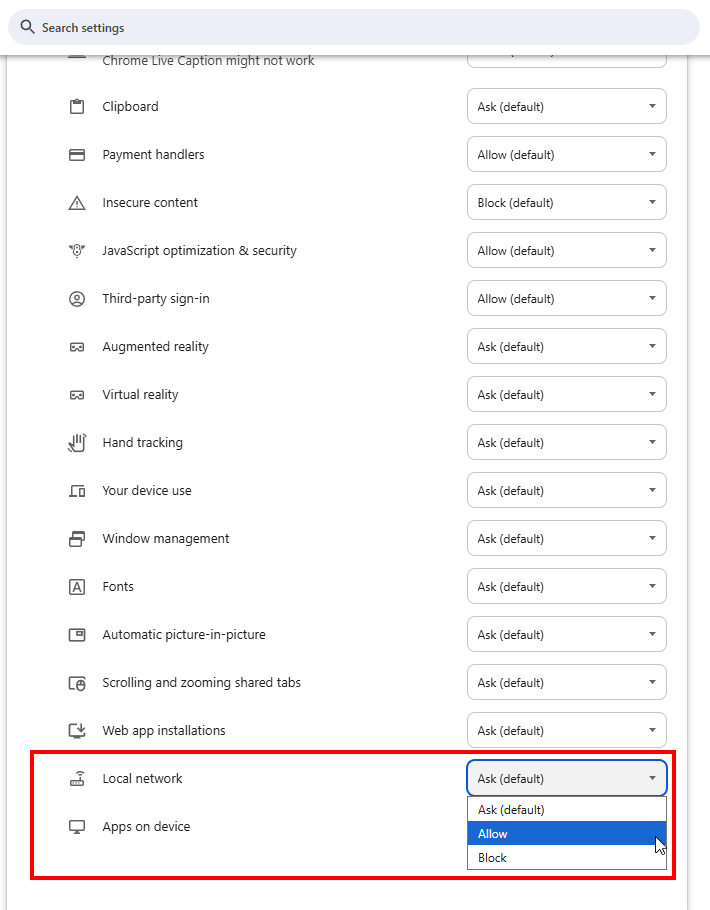Focus the Search settings field
Viewport: 710px width, 910px height.
click(354, 27)
